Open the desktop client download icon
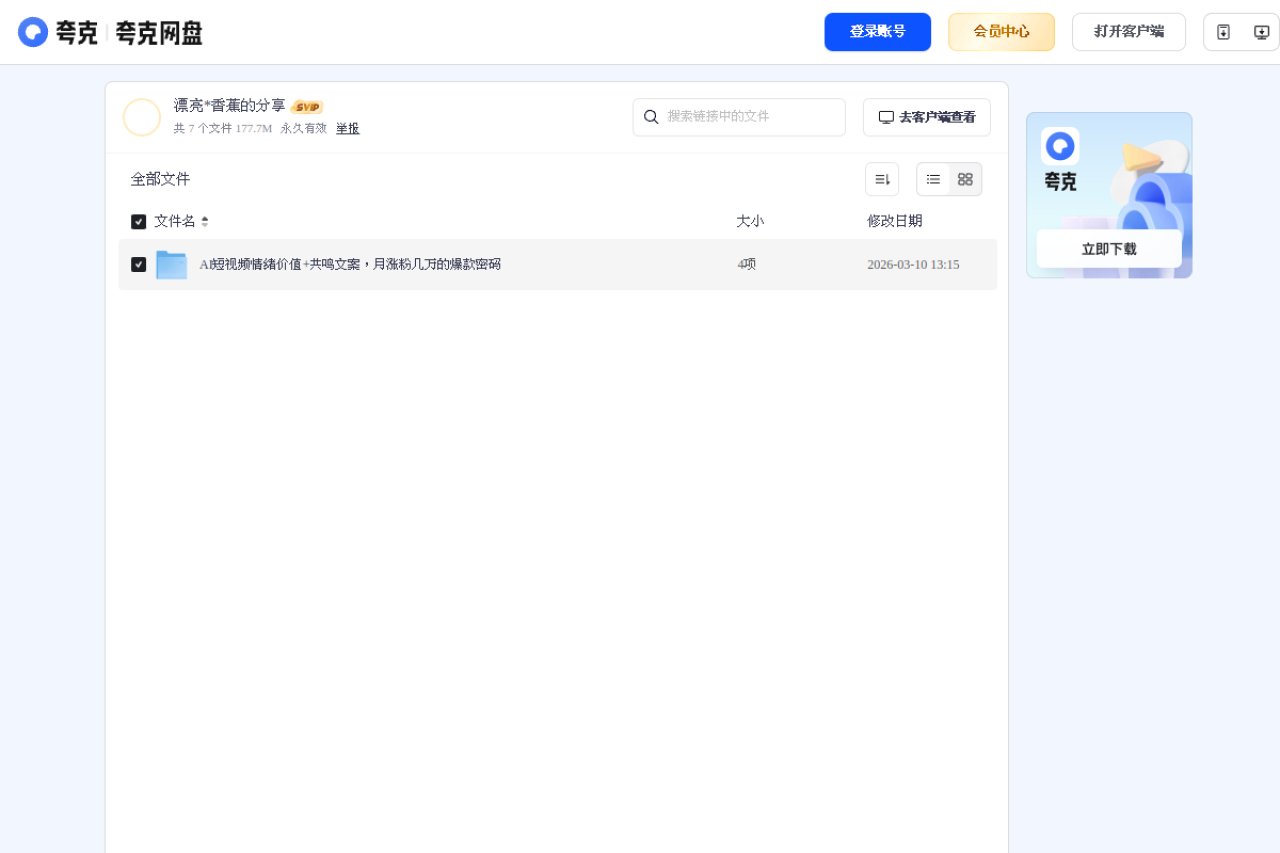This screenshot has height=853, width=1280. 1261,31
